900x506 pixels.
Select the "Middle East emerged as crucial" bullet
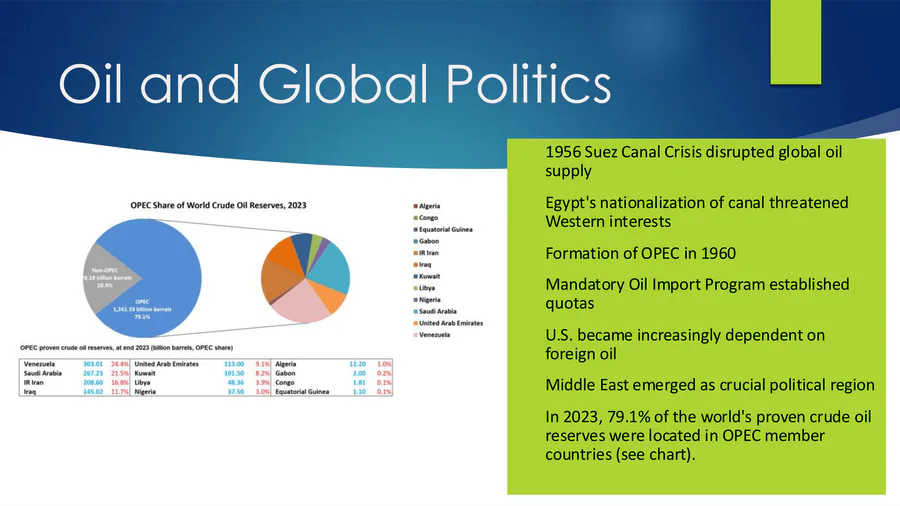pos(710,385)
